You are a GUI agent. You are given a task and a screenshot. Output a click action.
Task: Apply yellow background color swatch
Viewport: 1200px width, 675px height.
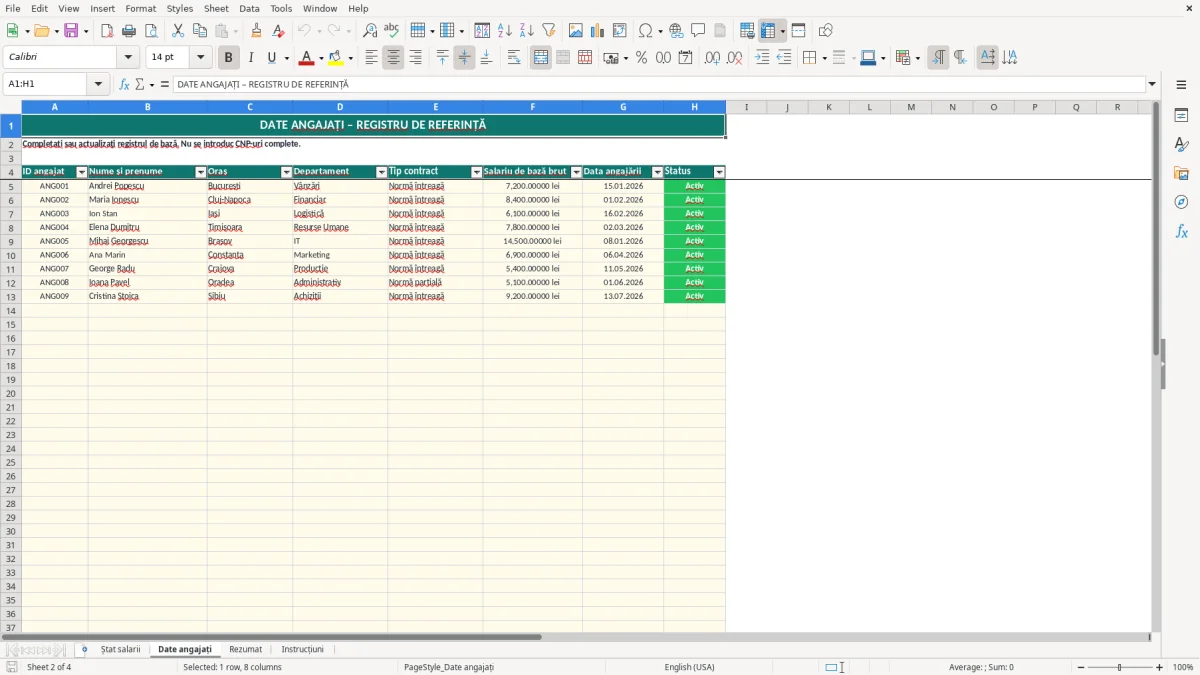(x=336, y=58)
